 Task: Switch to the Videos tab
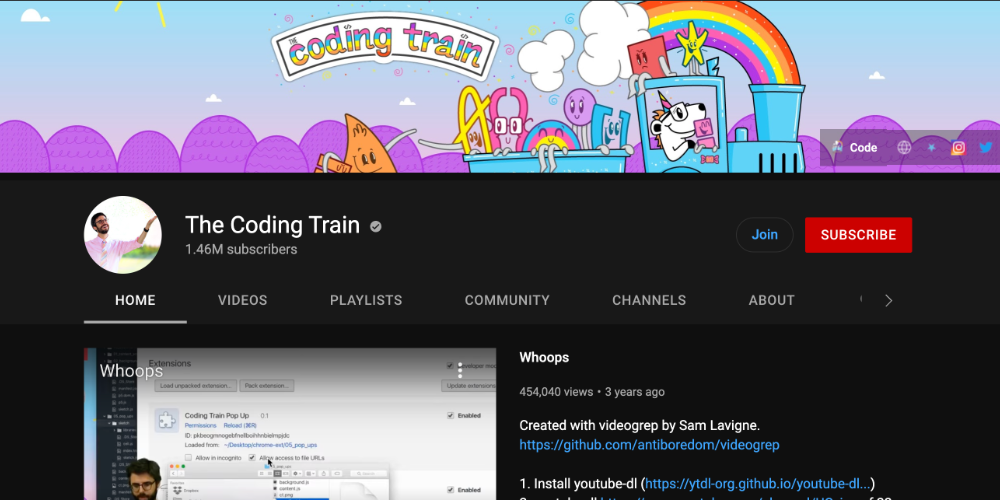(x=242, y=300)
